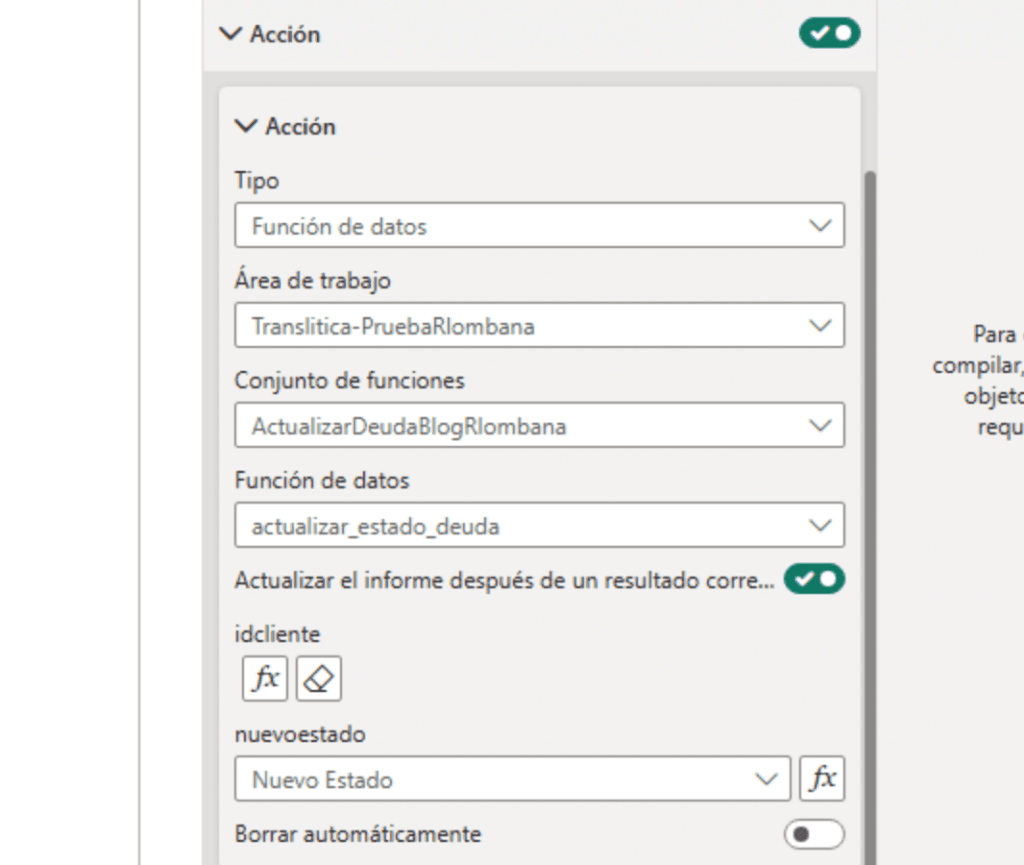Enable the Borrar automáticamente switch

(814, 834)
